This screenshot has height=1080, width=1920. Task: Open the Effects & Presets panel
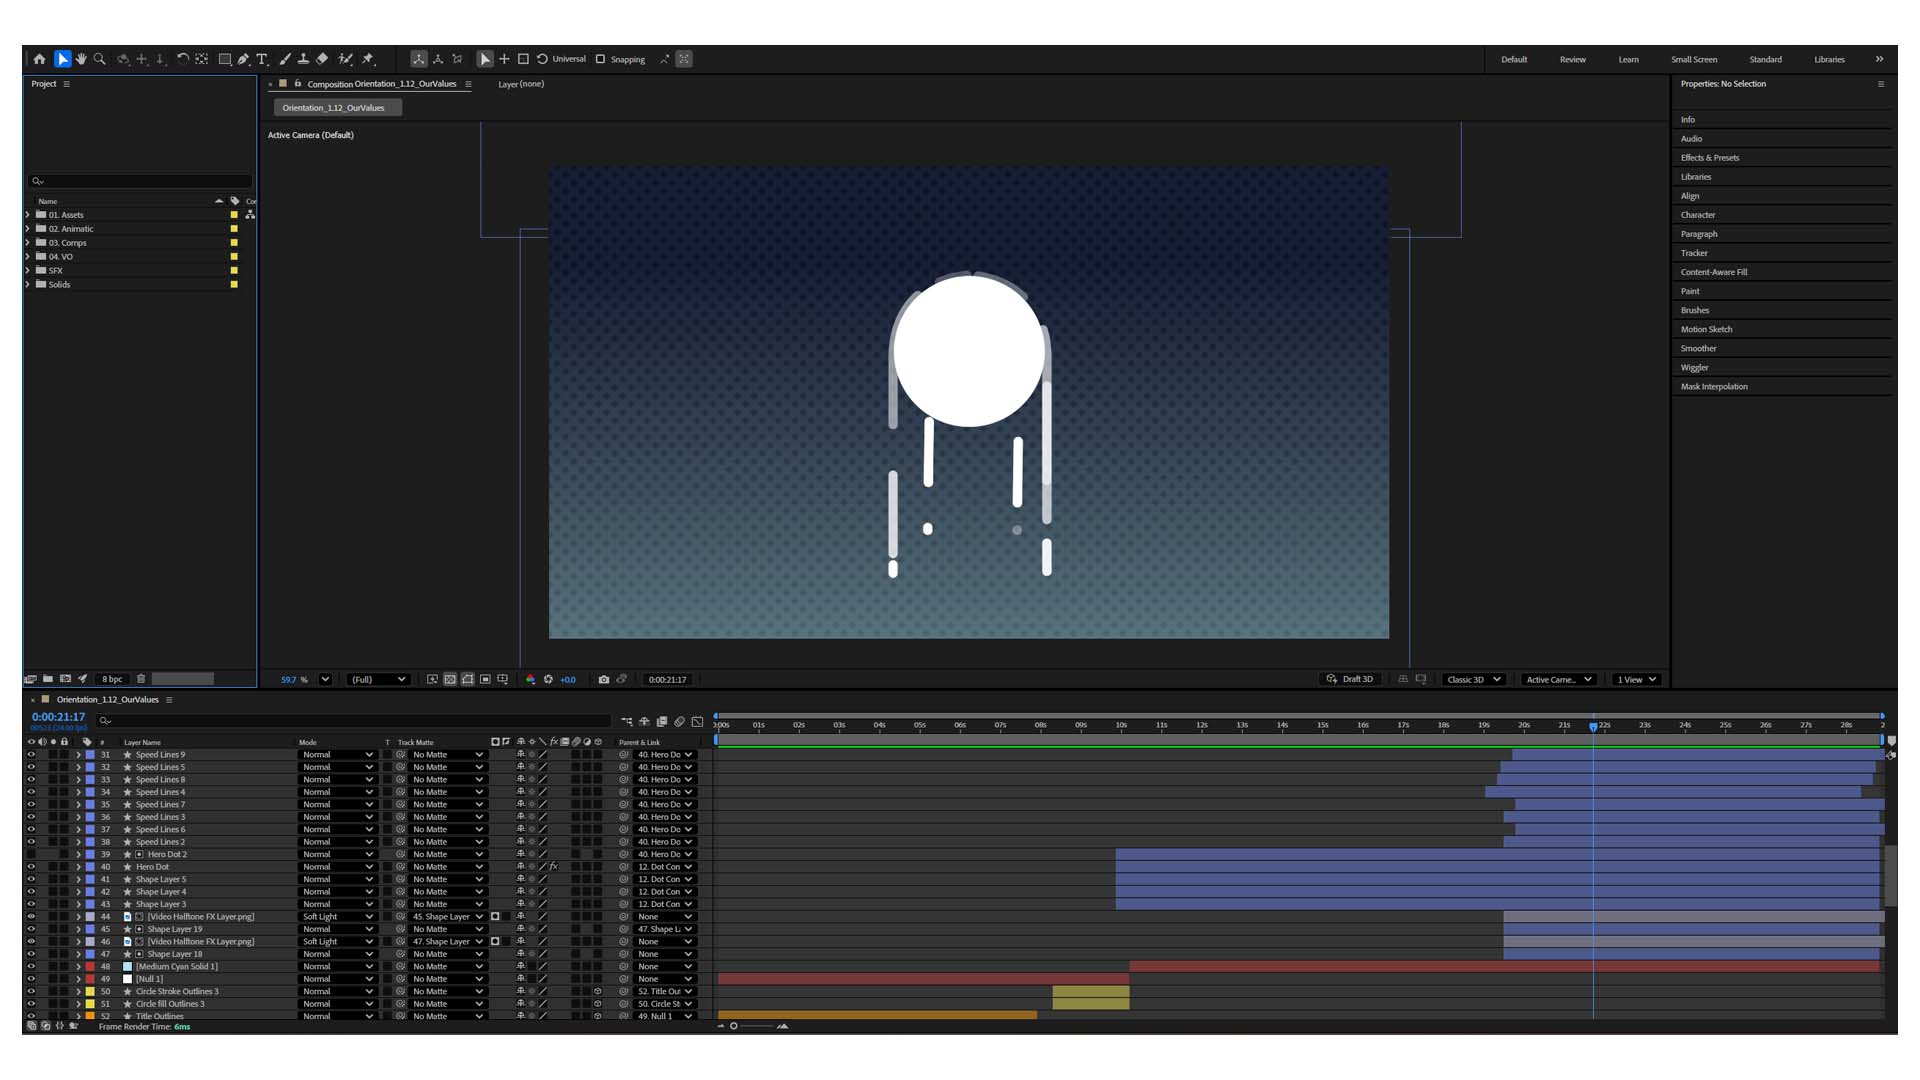click(x=1710, y=158)
